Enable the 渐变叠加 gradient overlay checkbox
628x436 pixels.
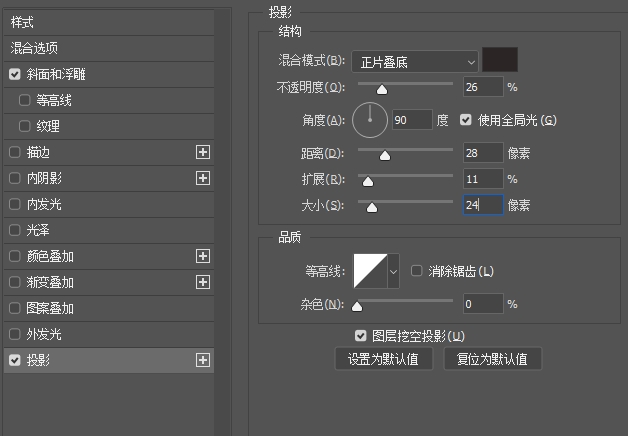coord(15,282)
